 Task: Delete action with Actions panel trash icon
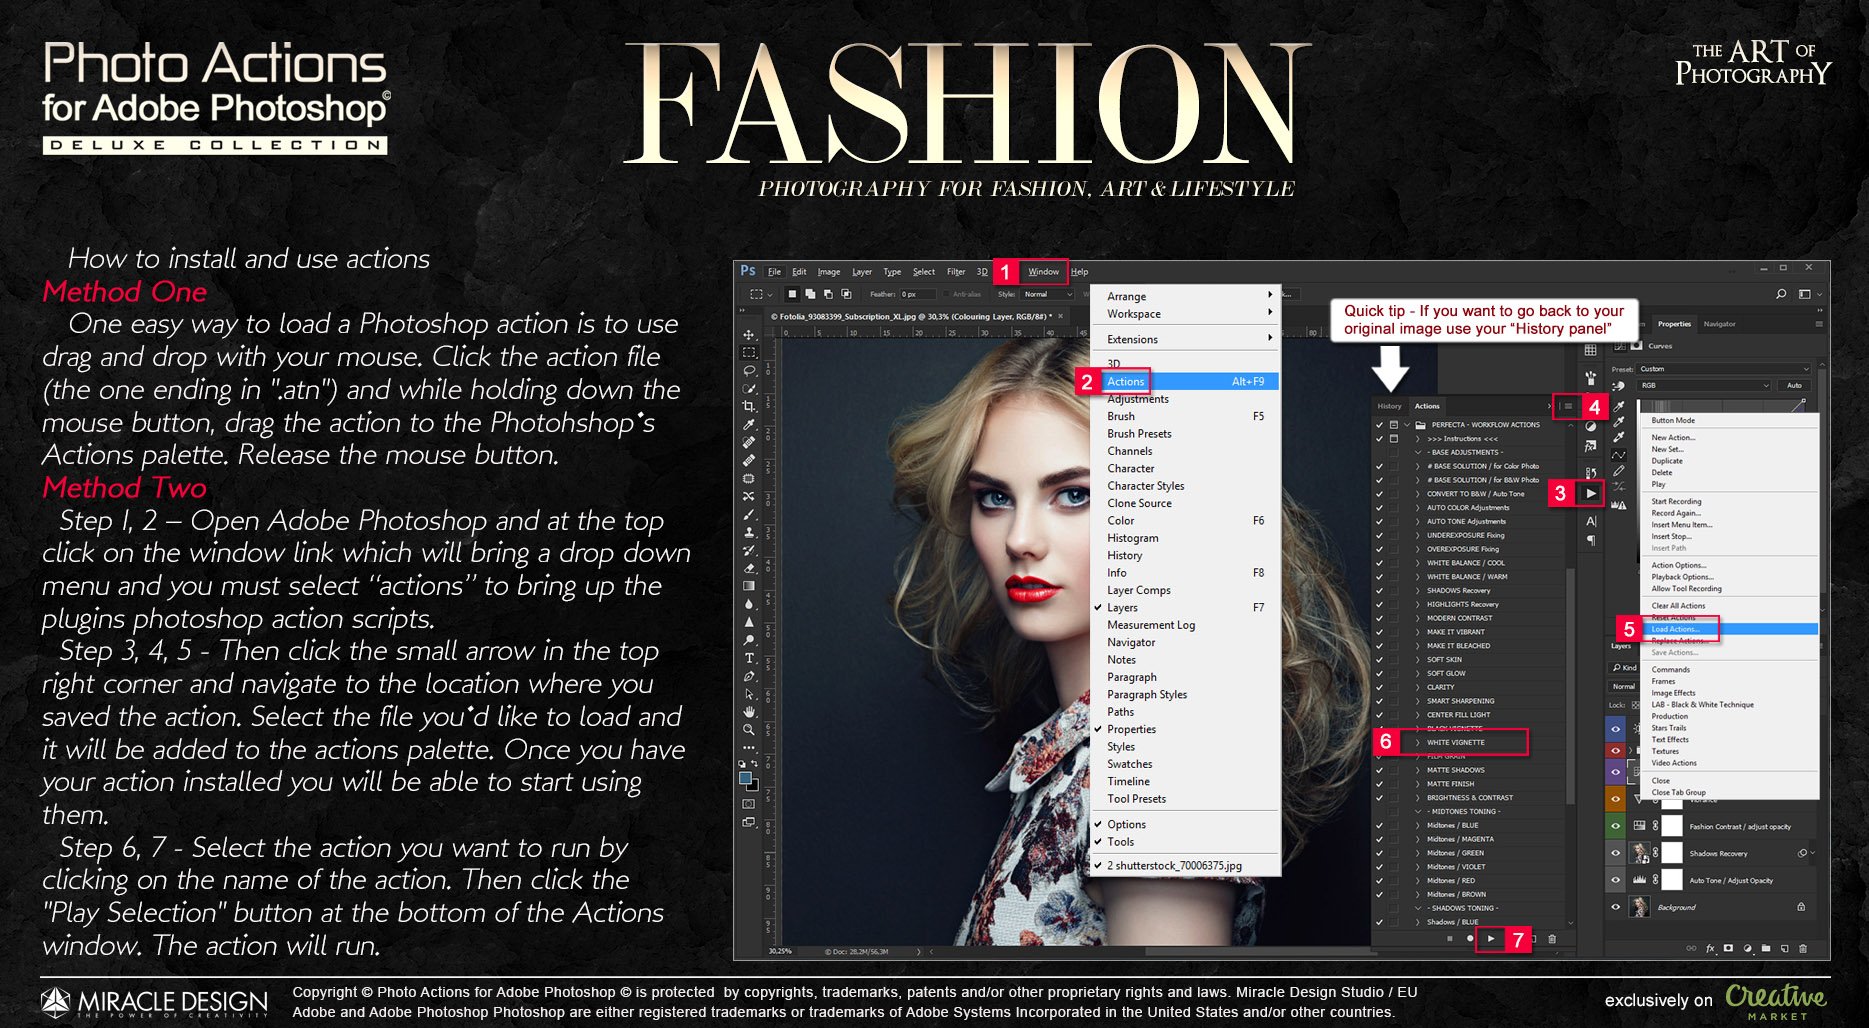1552,938
